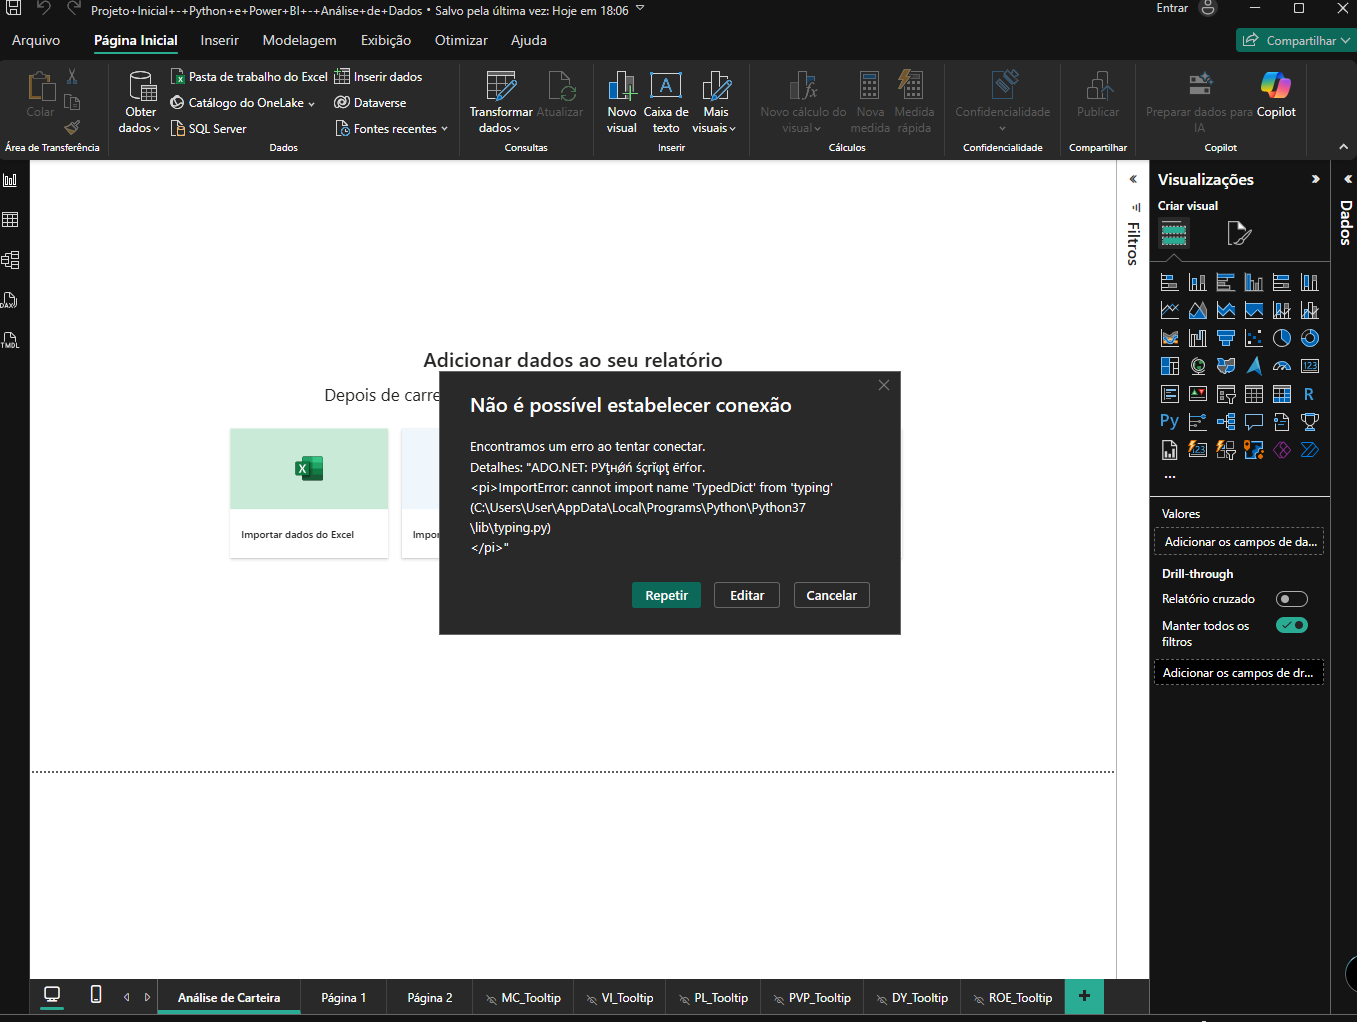Screen dimensions: 1357x1022
Task: Select the Stacked bar chart visual
Action: [1169, 282]
